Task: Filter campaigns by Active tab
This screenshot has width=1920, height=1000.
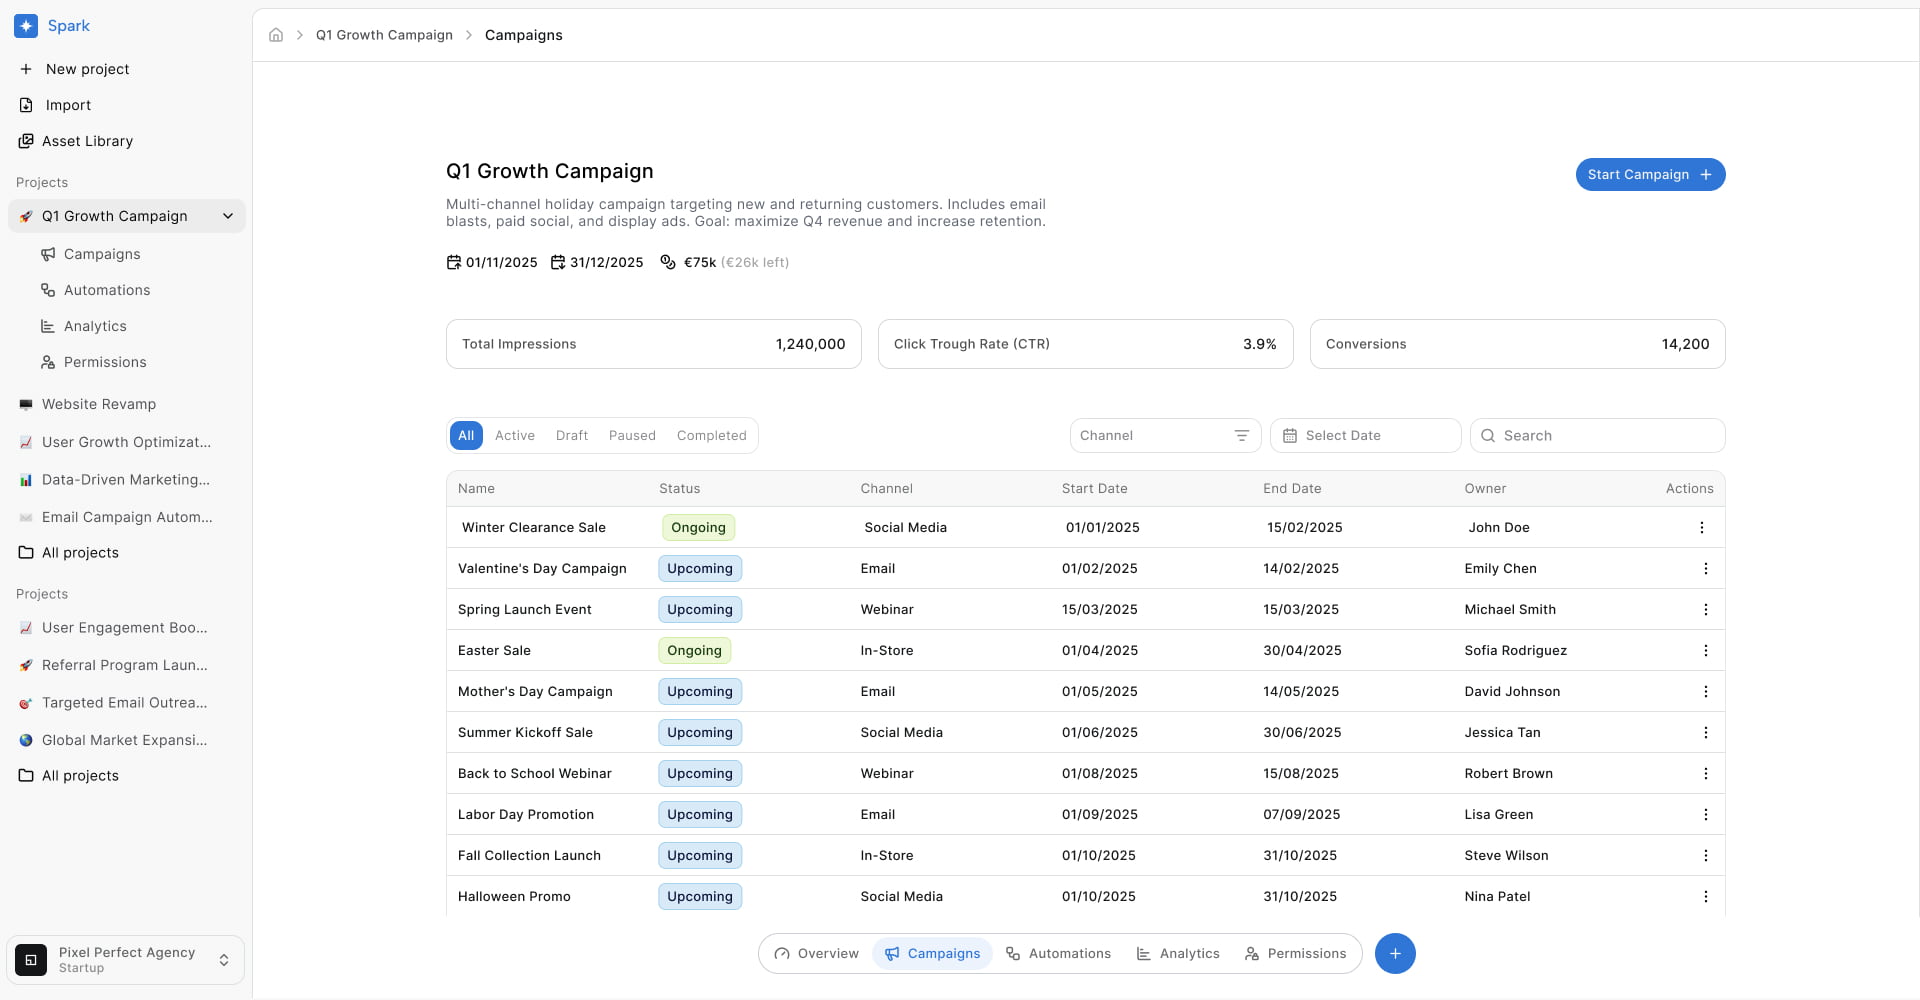Action: coord(515,436)
